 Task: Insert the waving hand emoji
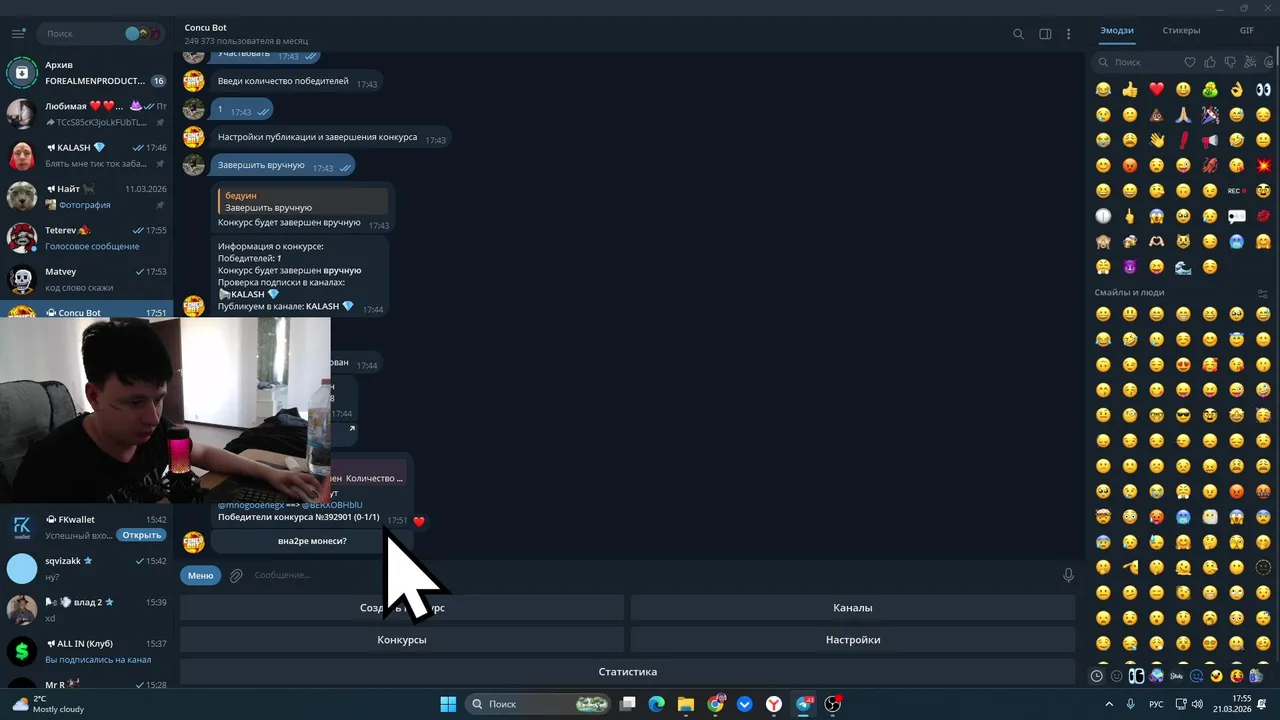tap(1156, 140)
